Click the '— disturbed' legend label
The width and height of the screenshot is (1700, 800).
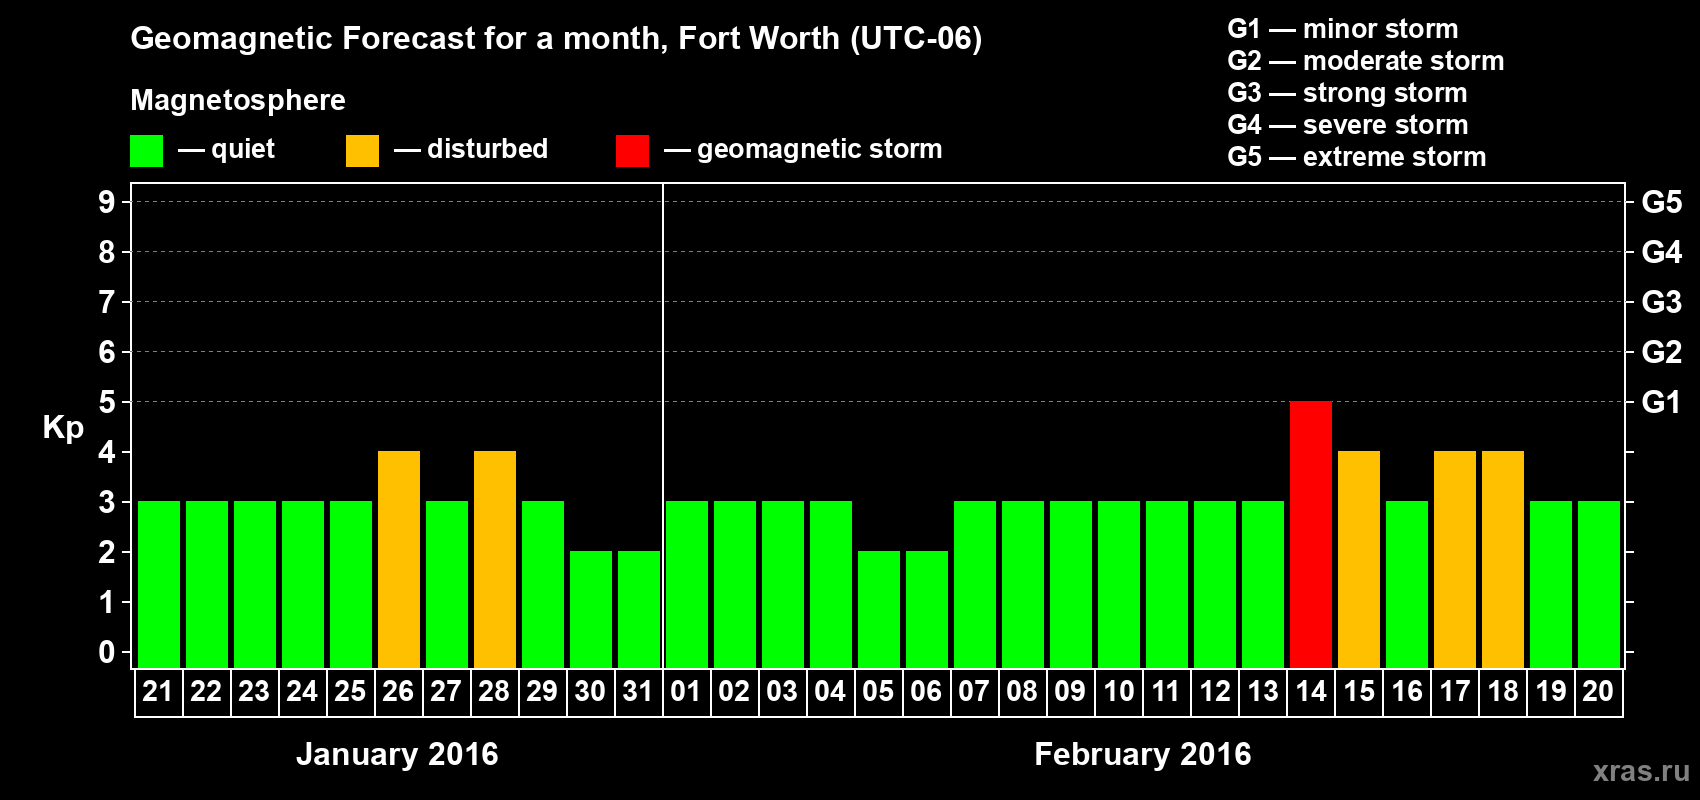pos(471,150)
